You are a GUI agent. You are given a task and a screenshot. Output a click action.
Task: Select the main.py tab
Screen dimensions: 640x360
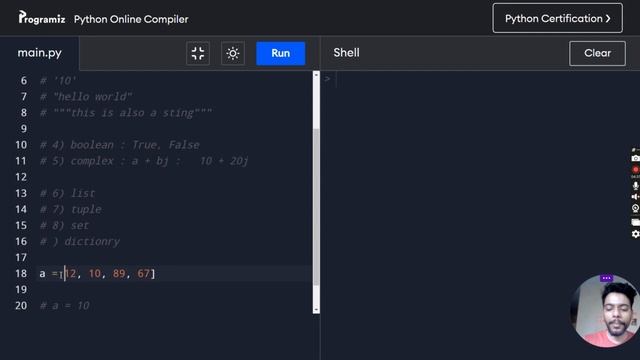pyautogui.click(x=40, y=53)
